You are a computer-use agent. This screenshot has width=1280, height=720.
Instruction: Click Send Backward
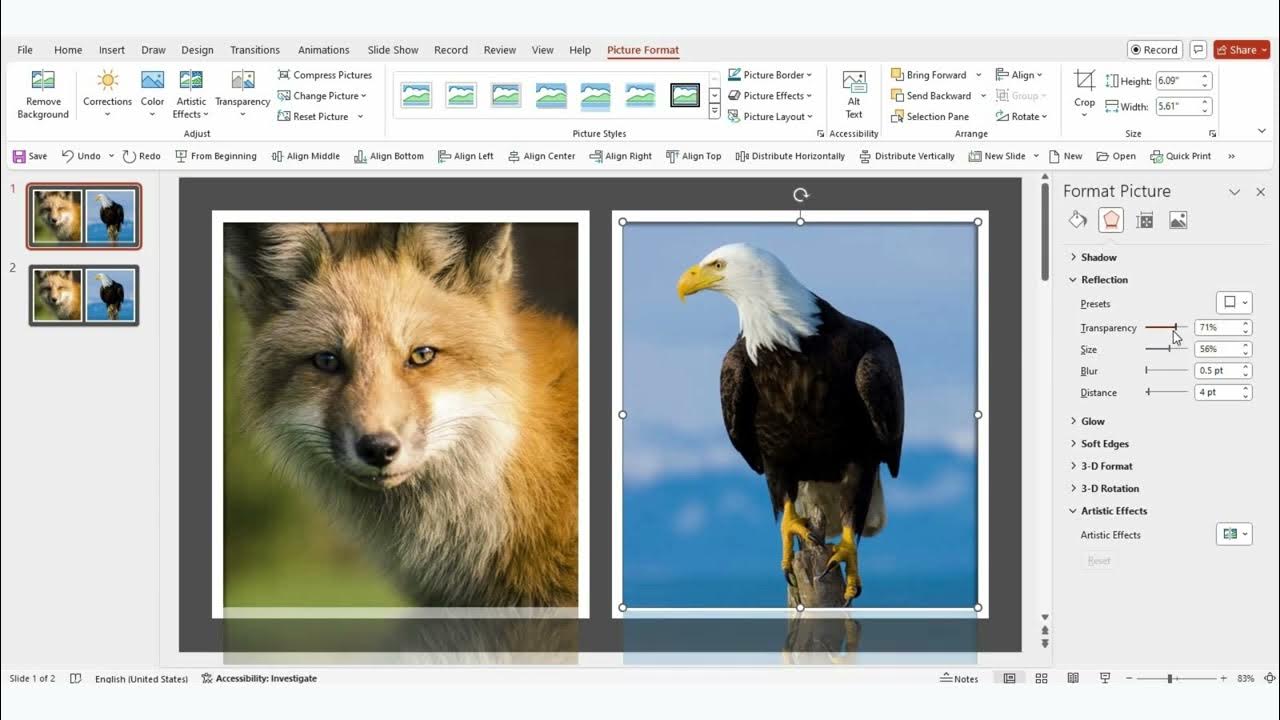click(931, 96)
